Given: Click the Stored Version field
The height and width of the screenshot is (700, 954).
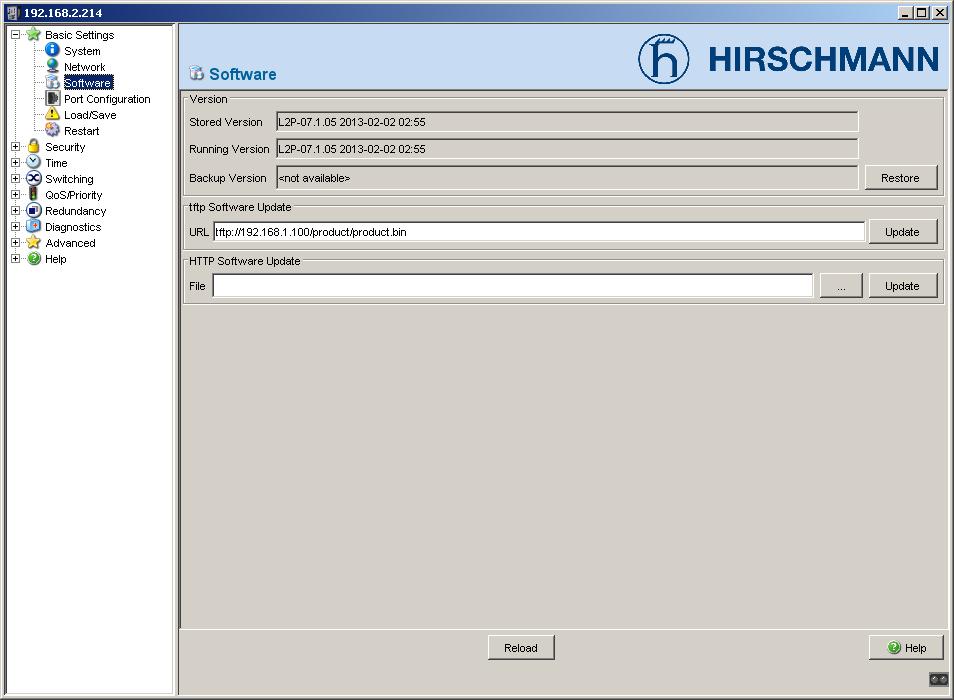Looking at the screenshot, I should click(x=567, y=122).
